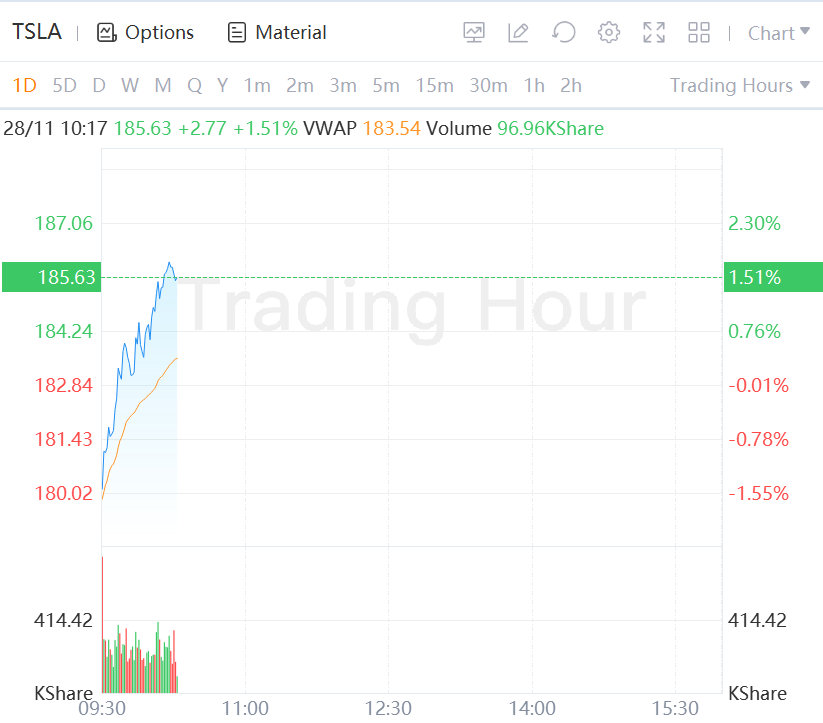This screenshot has width=823, height=723.
Task: Expand chart to fullscreen
Action: point(654,33)
